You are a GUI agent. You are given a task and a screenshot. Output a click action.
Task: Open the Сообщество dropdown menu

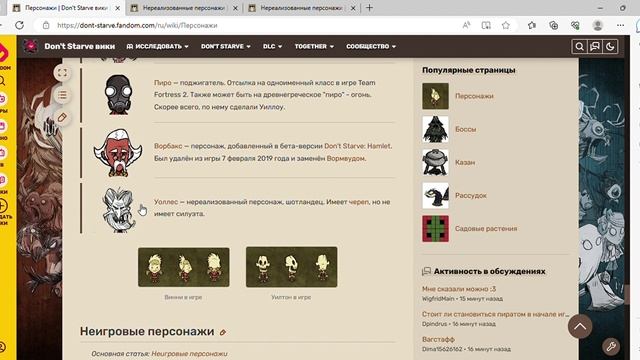tap(371, 47)
